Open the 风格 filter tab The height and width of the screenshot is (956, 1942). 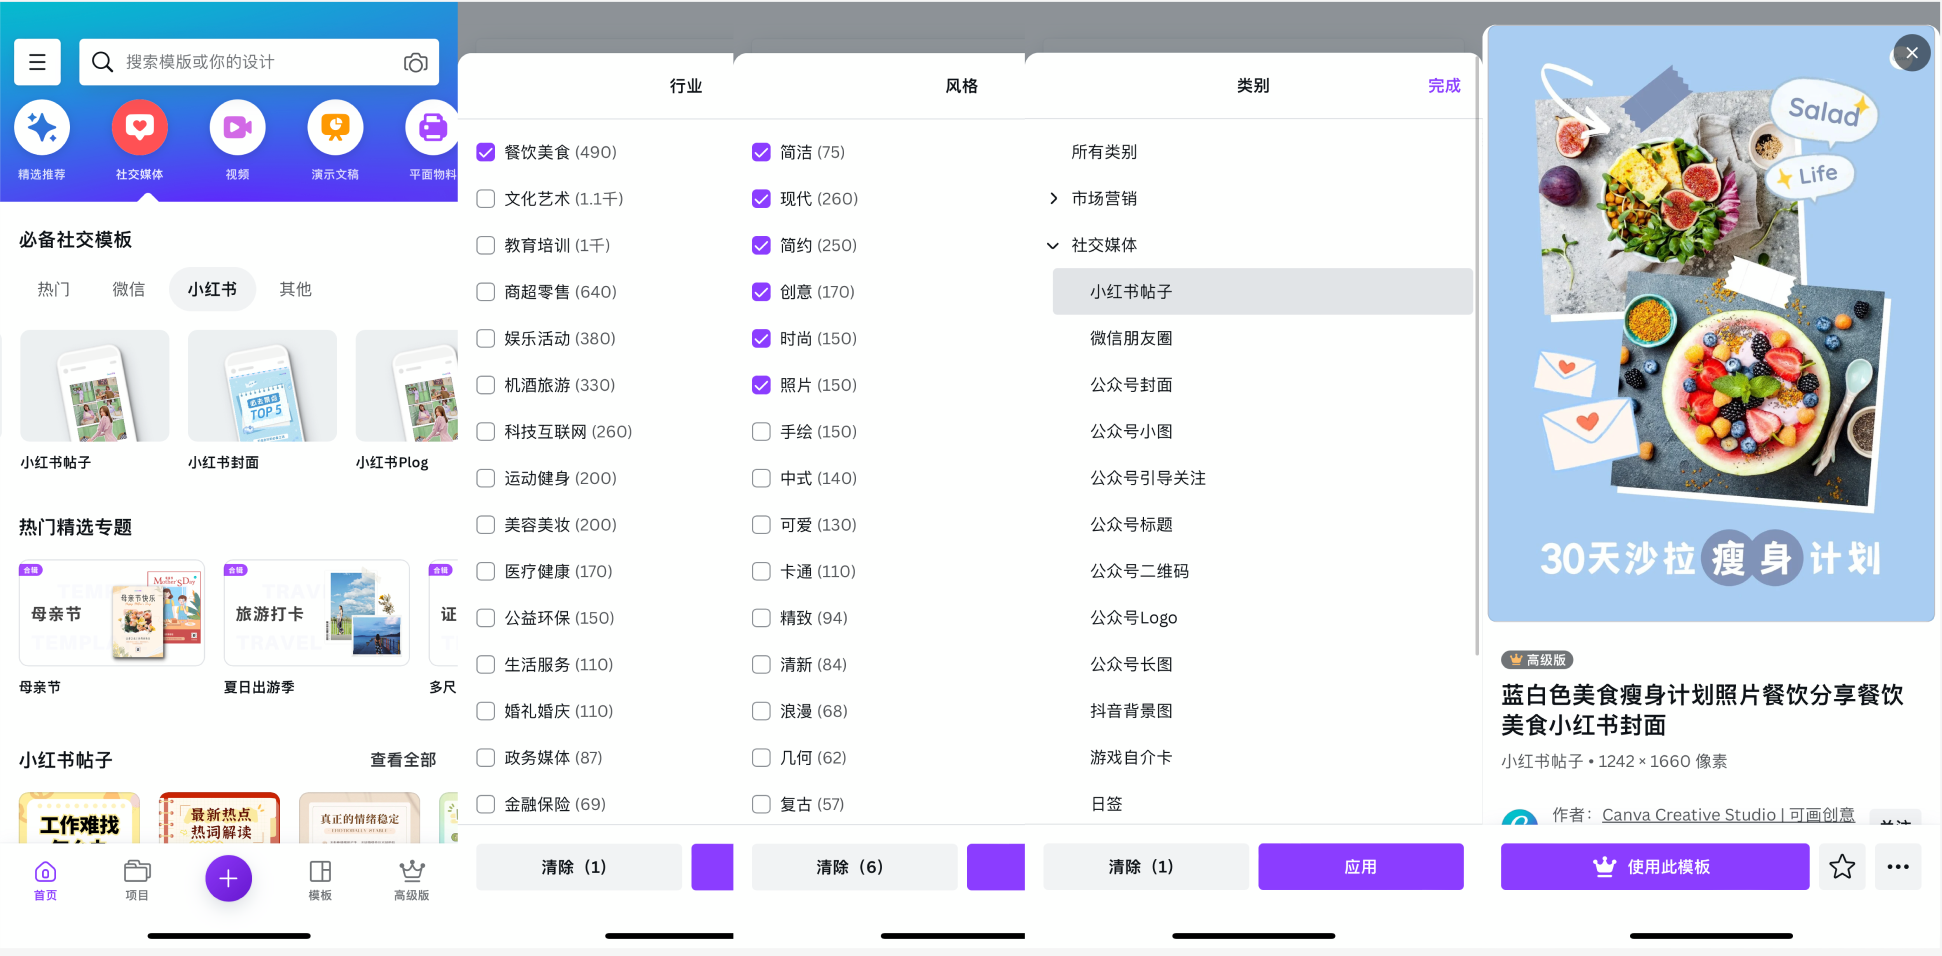(960, 86)
